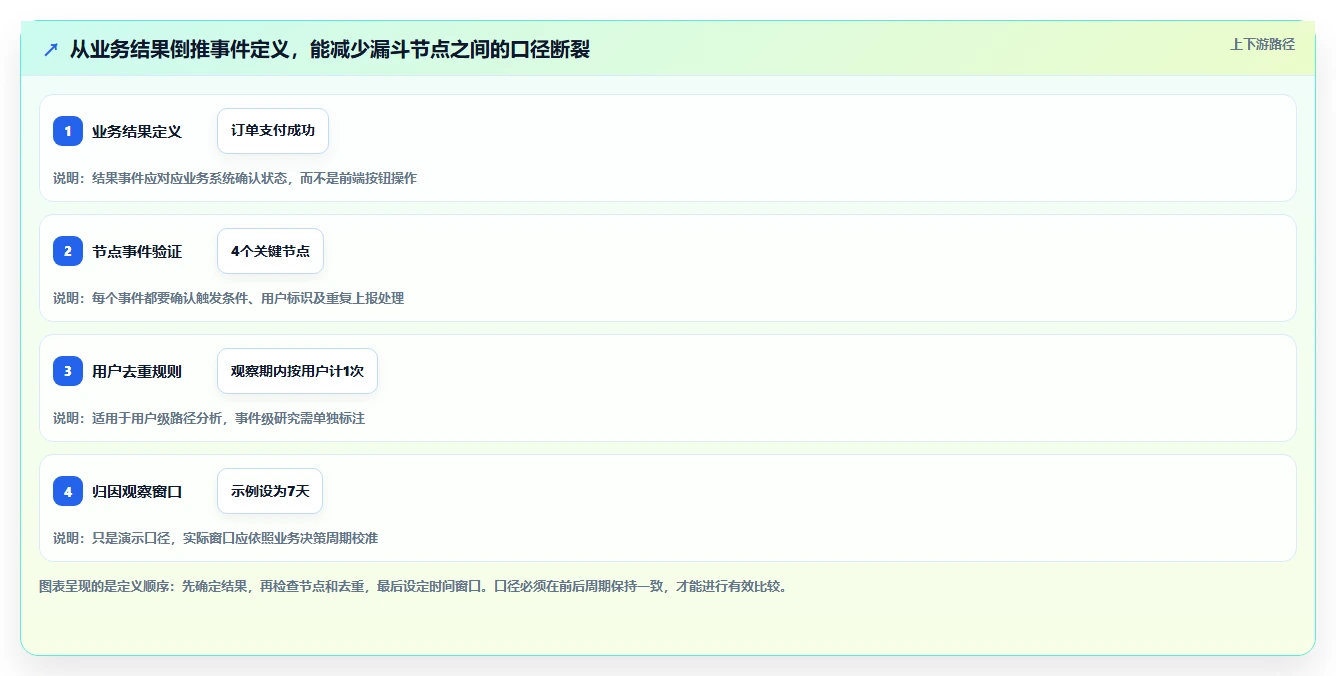Viewport: 1336px width, 676px height.
Task: Click the arrow icon beside the header title
Action: (x=51, y=50)
